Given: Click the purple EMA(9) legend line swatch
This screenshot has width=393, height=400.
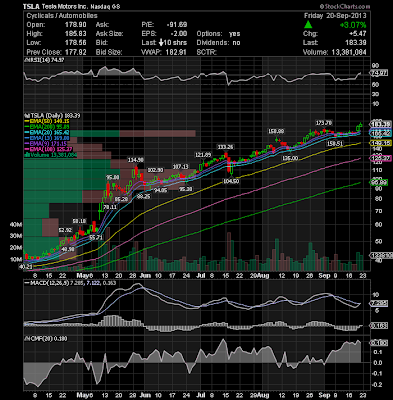Looking at the screenshot, I should 27,144.
